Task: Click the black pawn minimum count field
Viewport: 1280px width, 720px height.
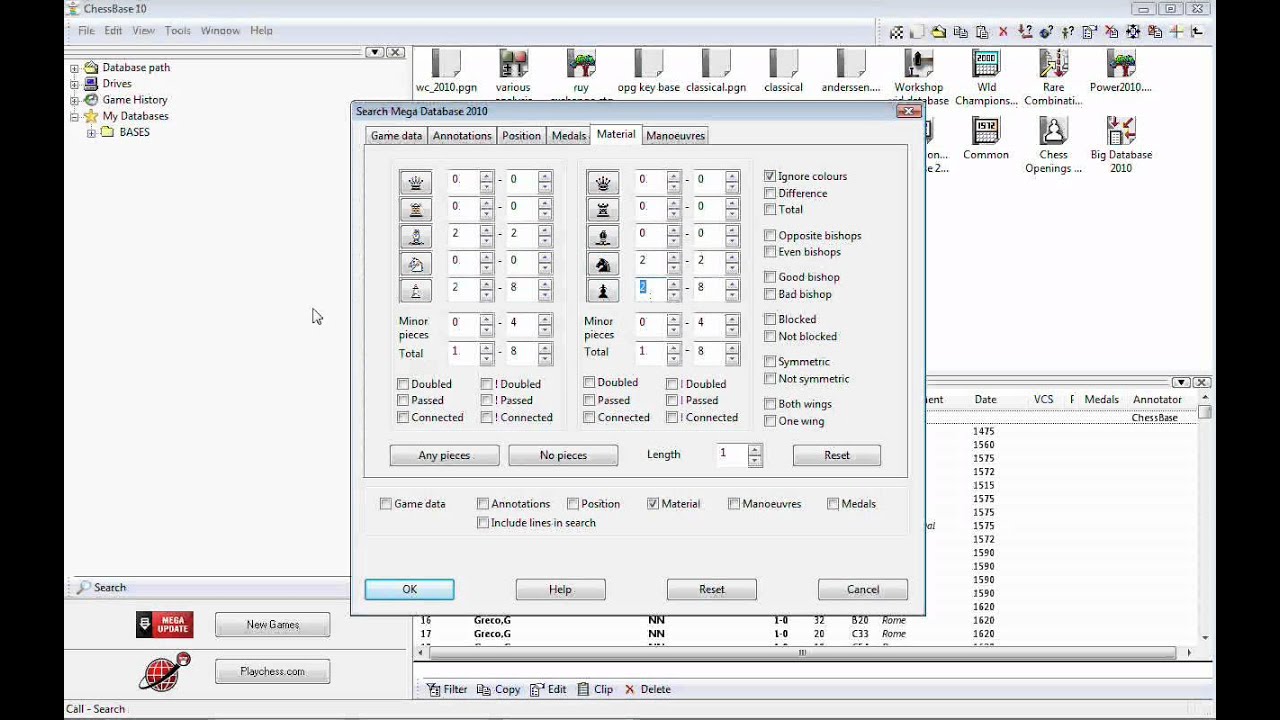Action: pyautogui.click(x=651, y=290)
